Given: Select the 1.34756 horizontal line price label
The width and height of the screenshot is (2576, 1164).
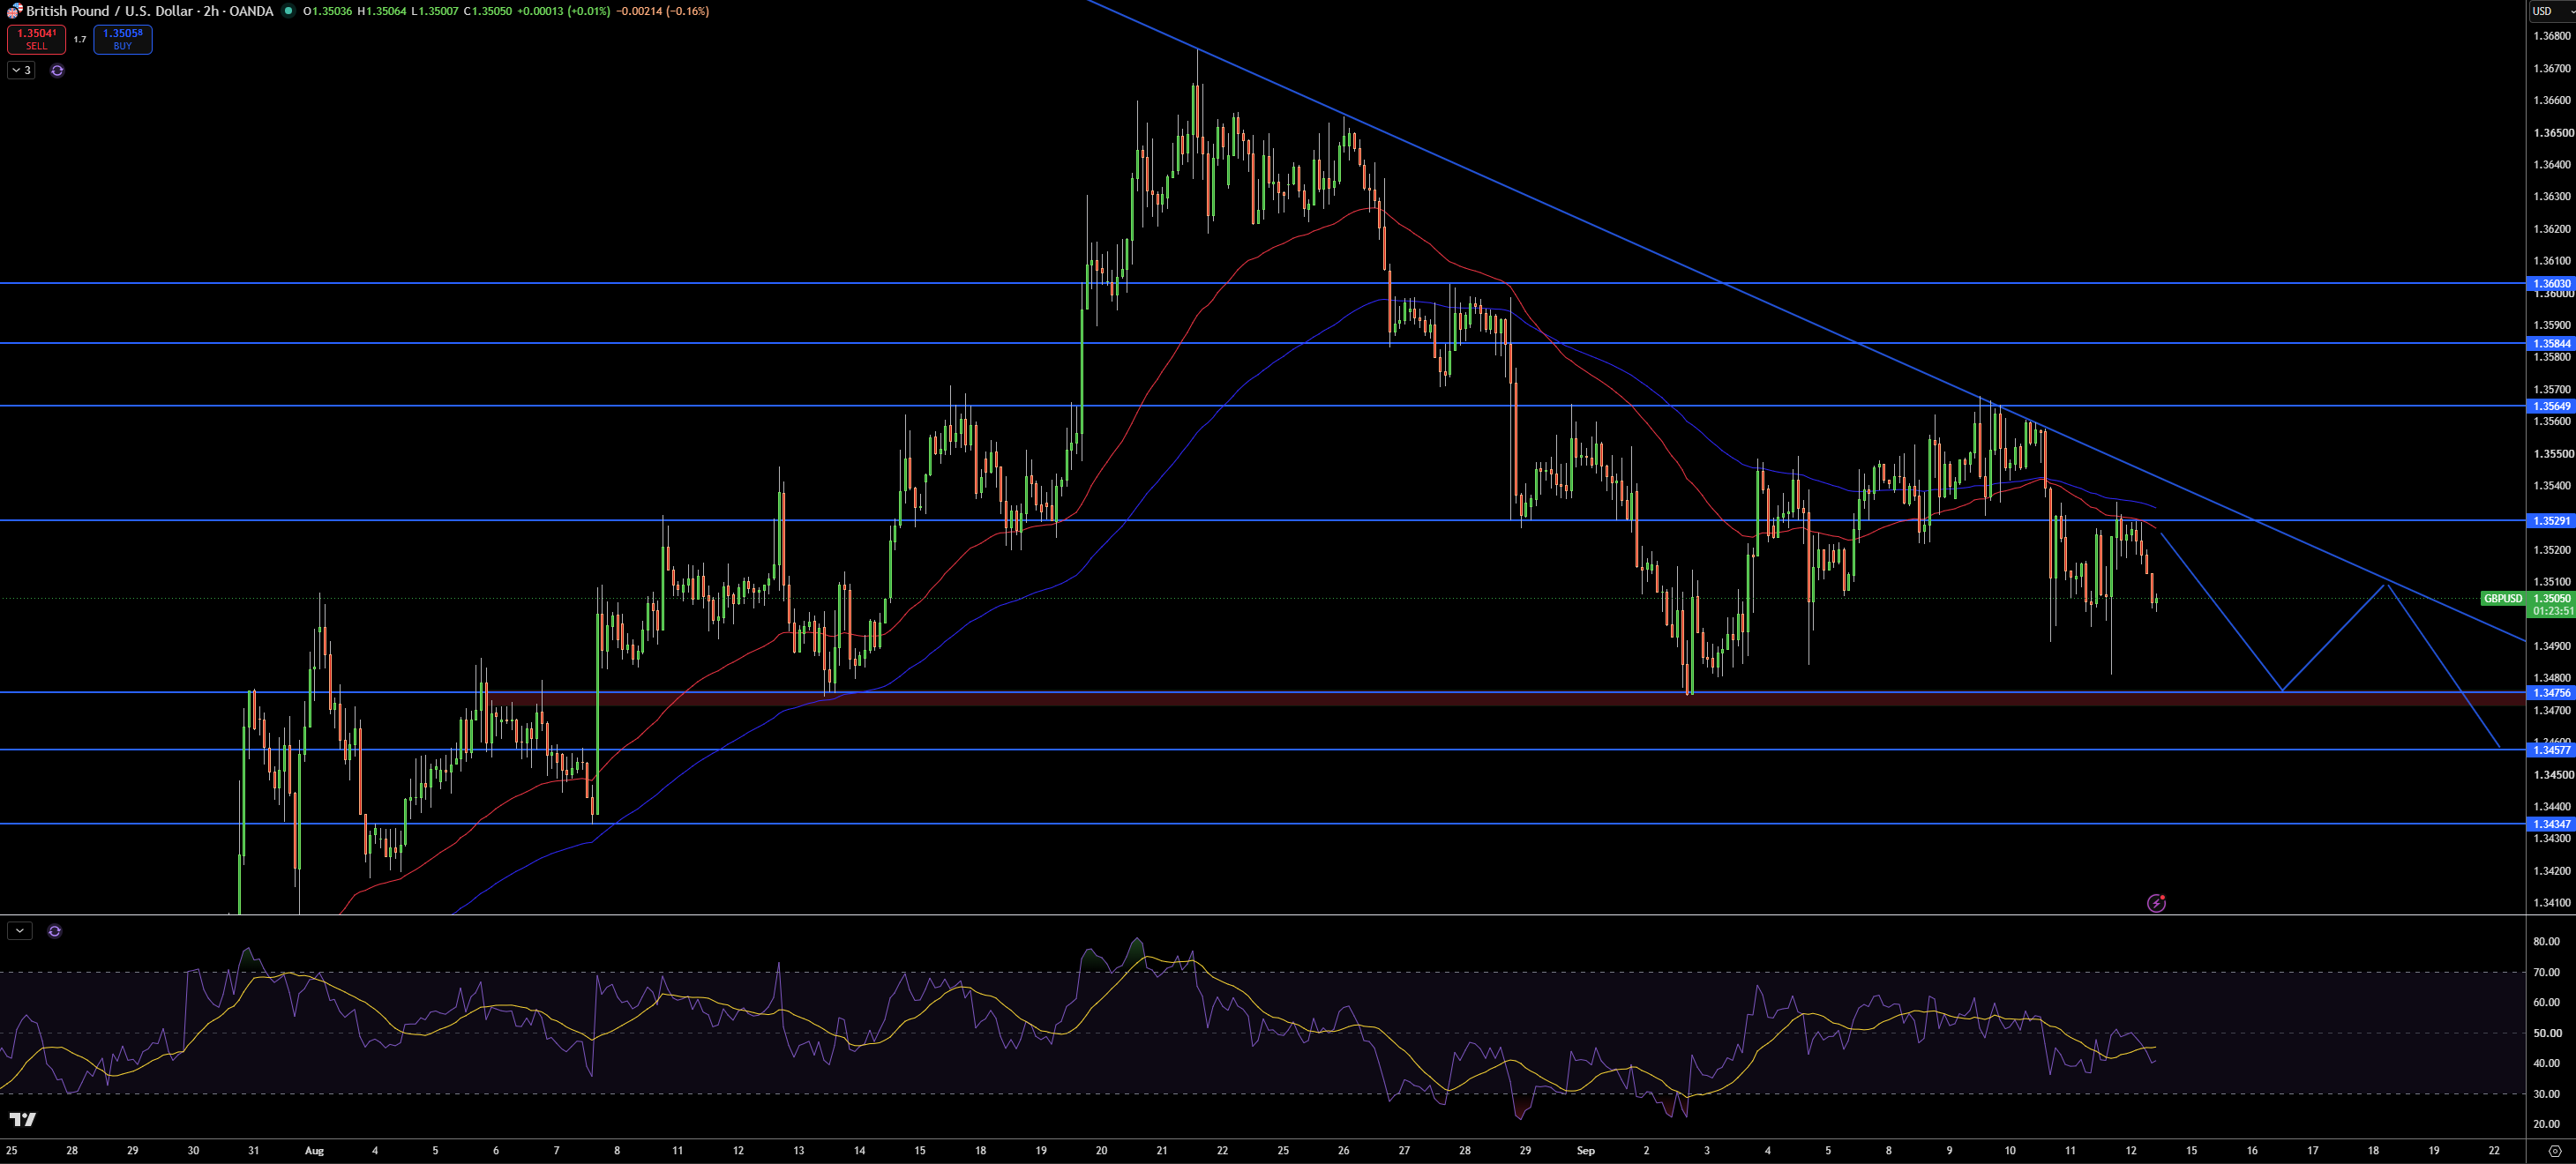Looking at the screenshot, I should (2550, 693).
